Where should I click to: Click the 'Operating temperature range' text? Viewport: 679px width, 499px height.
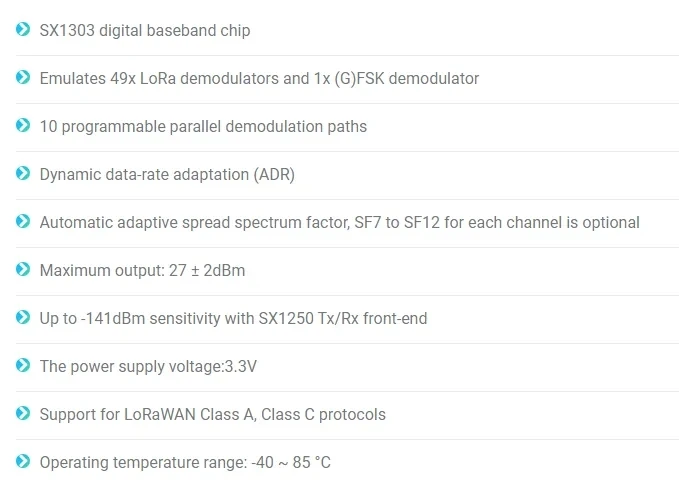pos(185,463)
